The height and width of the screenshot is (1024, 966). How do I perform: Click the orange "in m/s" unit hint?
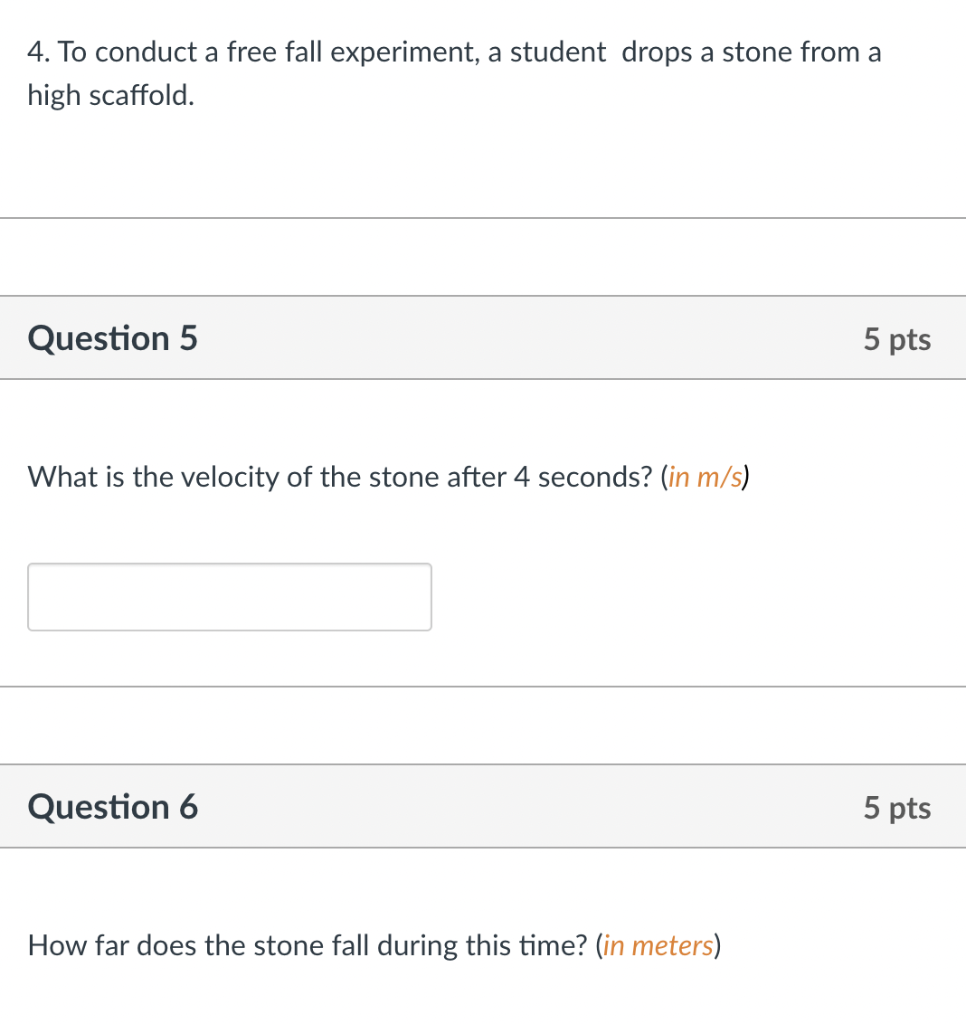[x=706, y=477]
